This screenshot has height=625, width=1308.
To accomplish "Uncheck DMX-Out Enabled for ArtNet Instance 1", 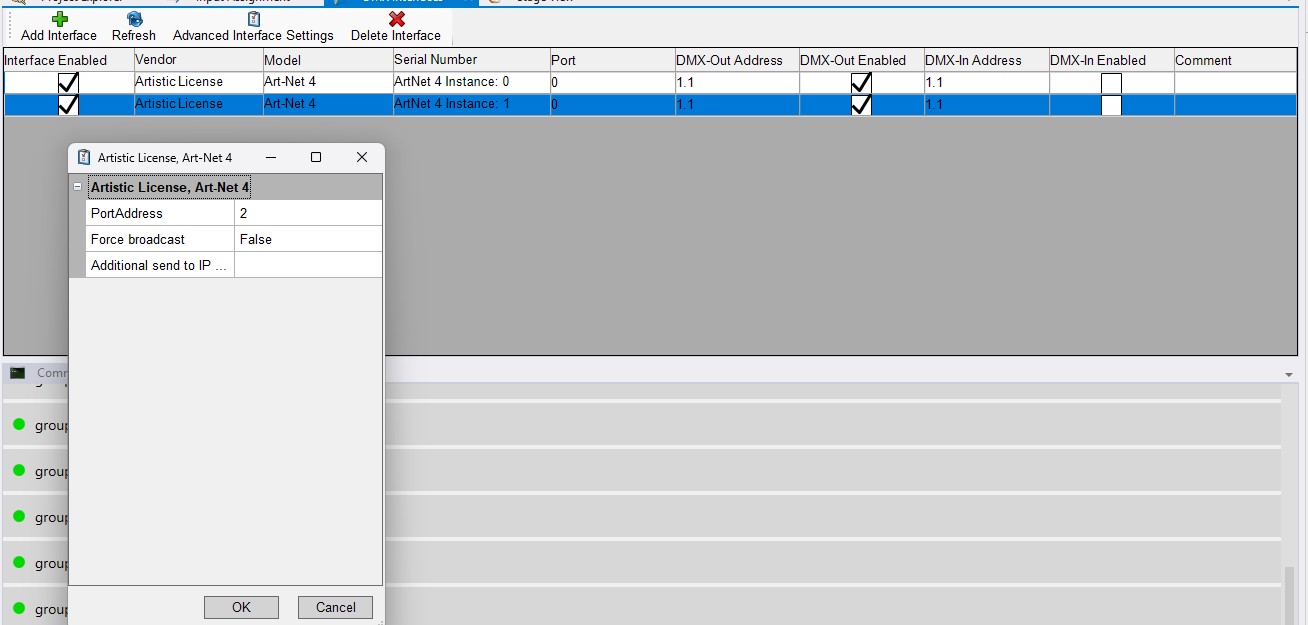I will [x=861, y=105].
